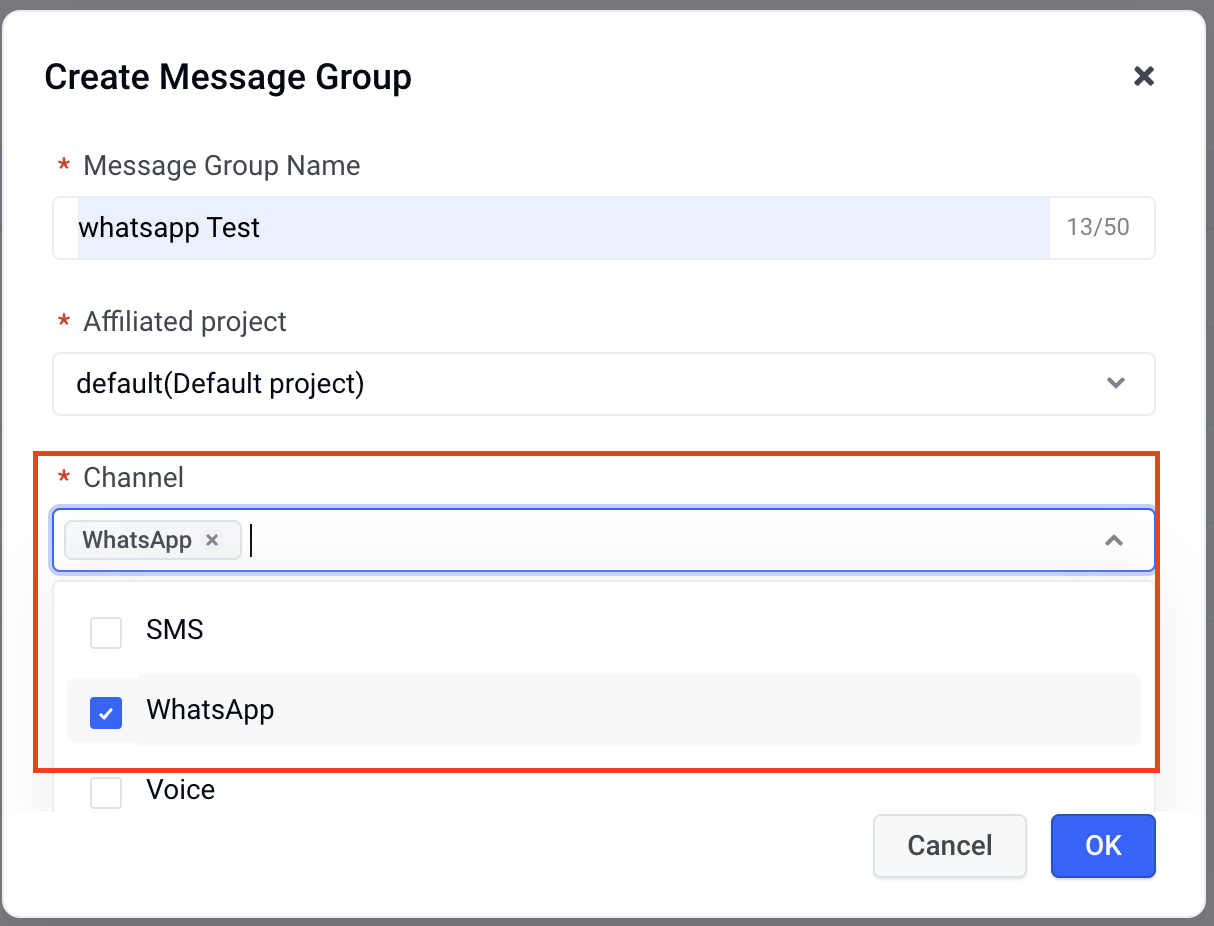Focus the Message Group Name input

click(x=563, y=228)
